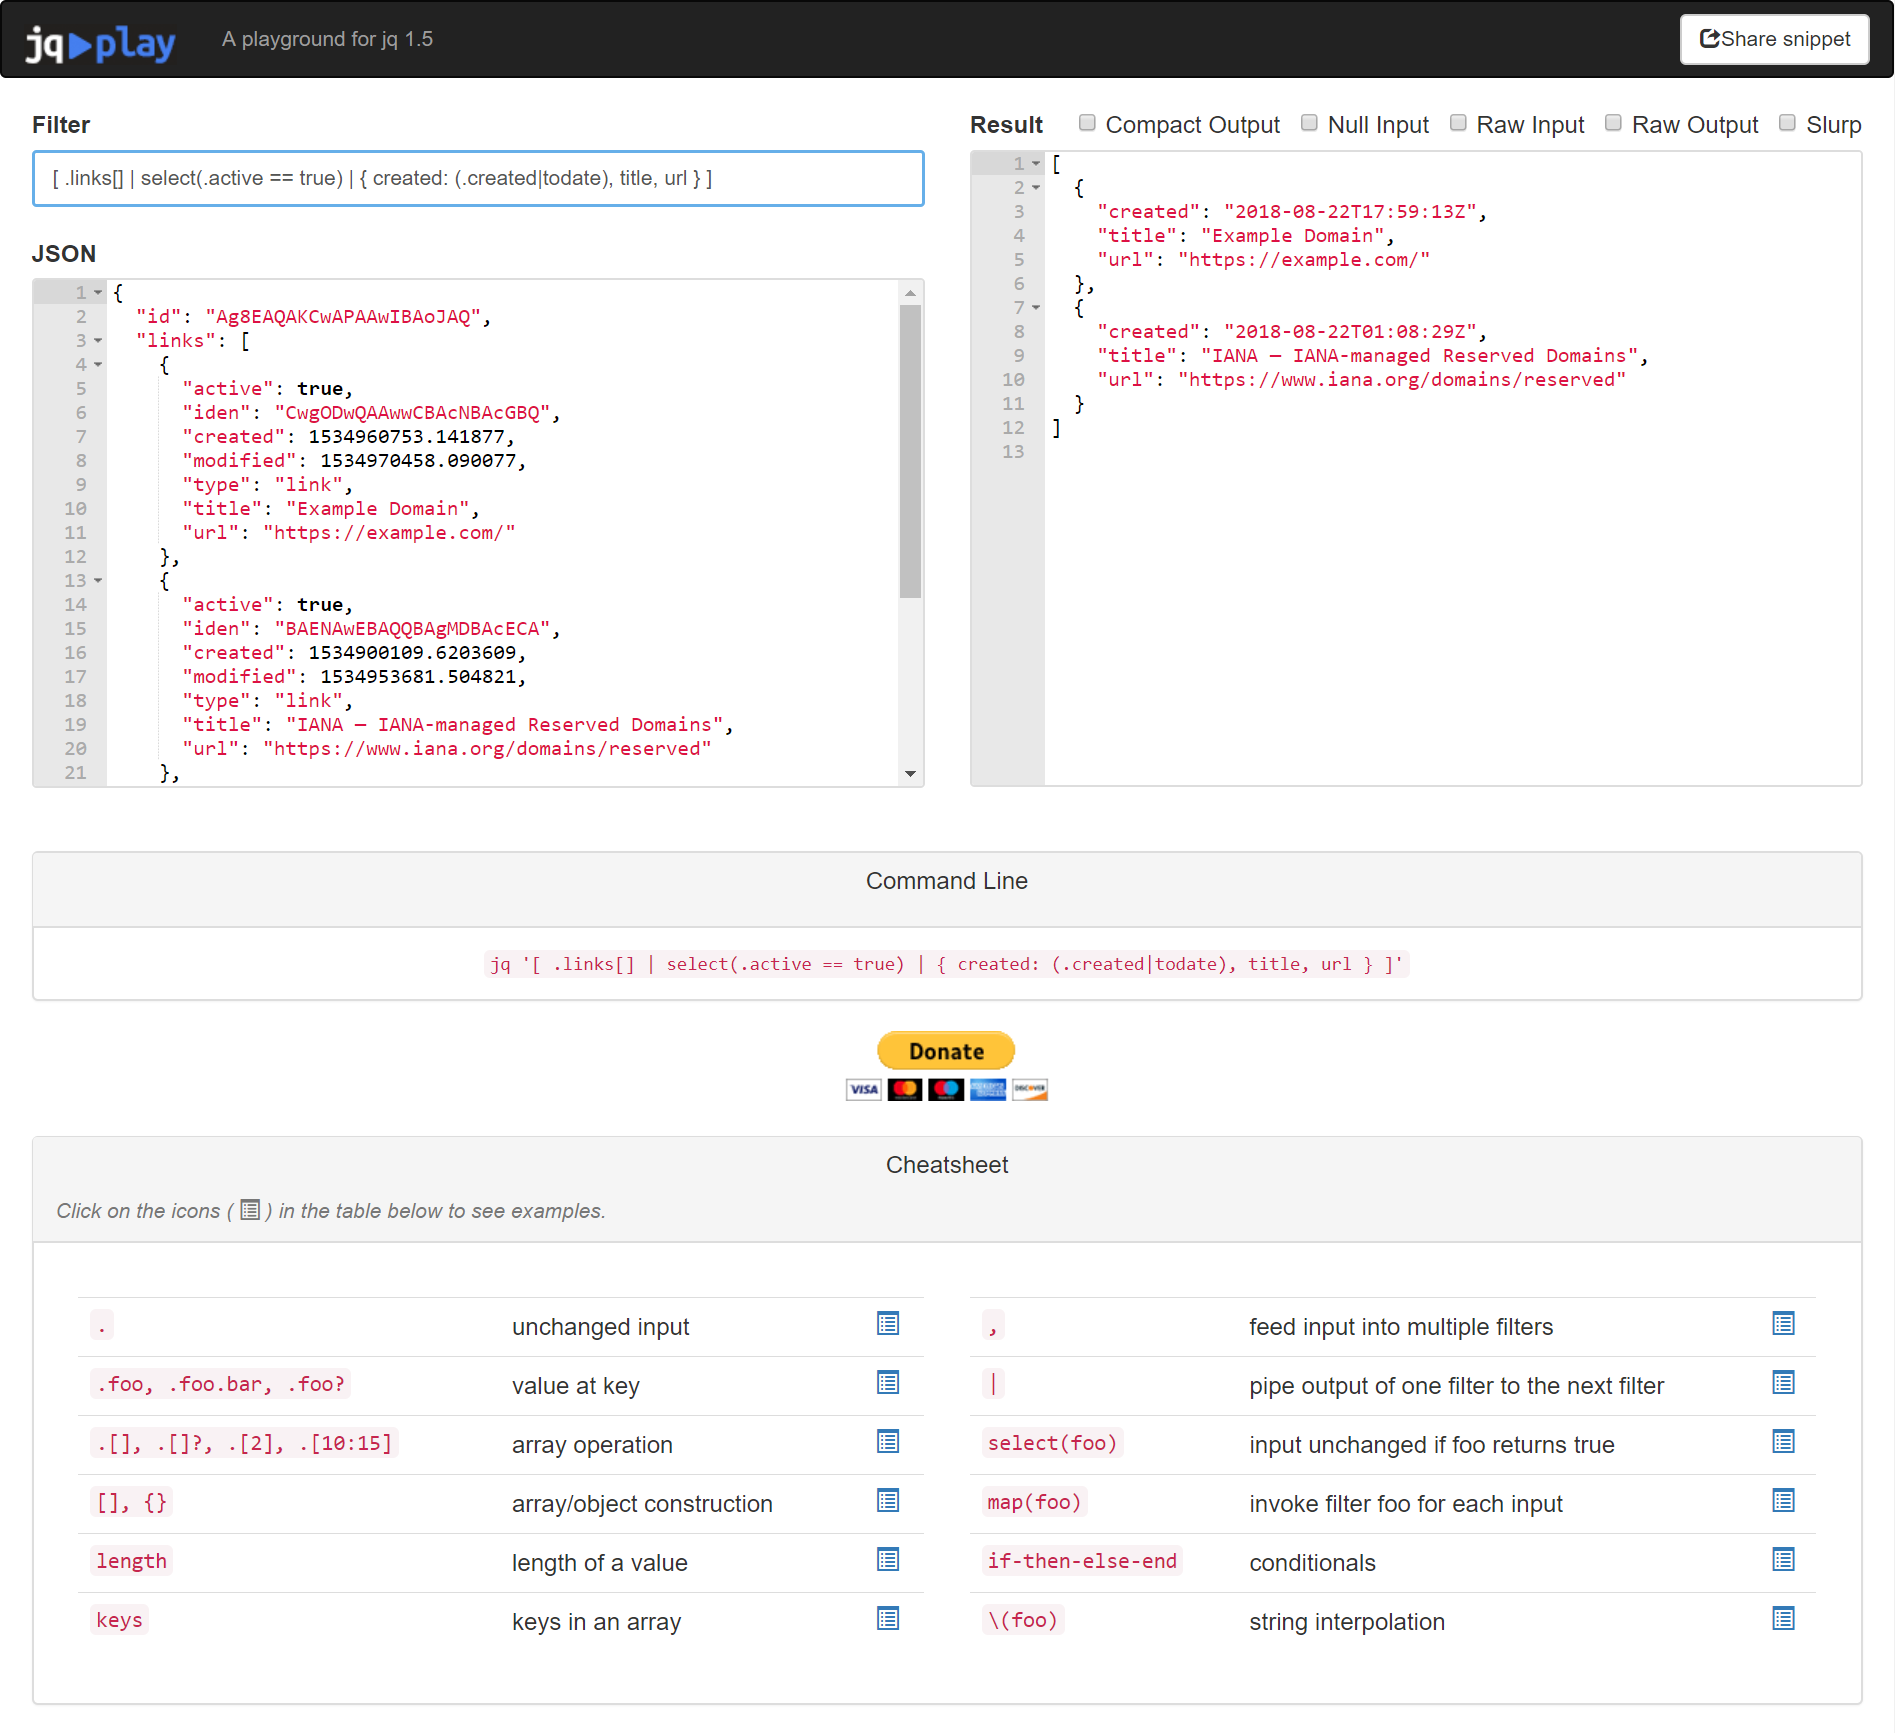Show the keys filter example
1895x1733 pixels.
pos(888,1618)
